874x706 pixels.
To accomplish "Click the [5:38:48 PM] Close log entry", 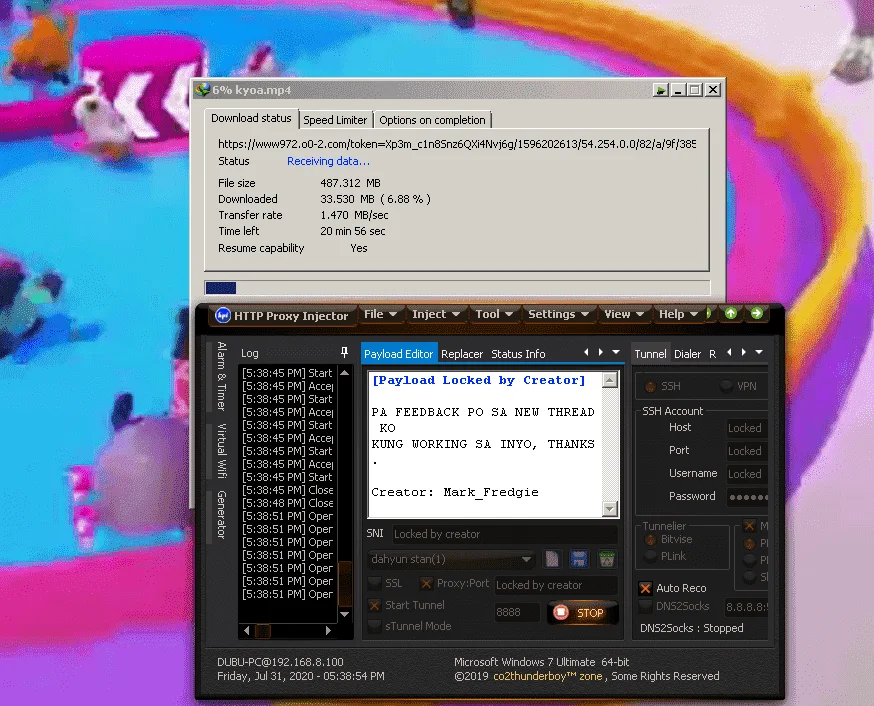I will (x=288, y=503).
